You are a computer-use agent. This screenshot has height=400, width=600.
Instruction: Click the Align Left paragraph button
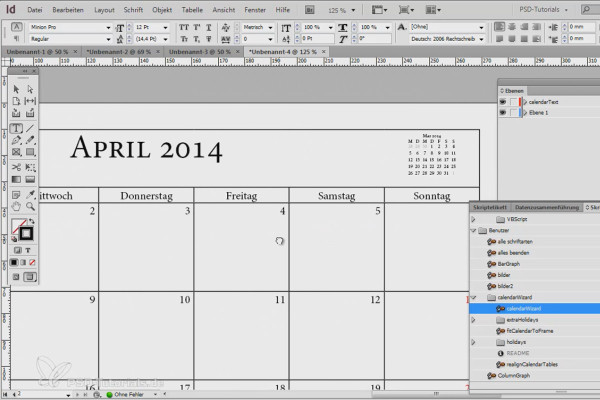(499, 27)
